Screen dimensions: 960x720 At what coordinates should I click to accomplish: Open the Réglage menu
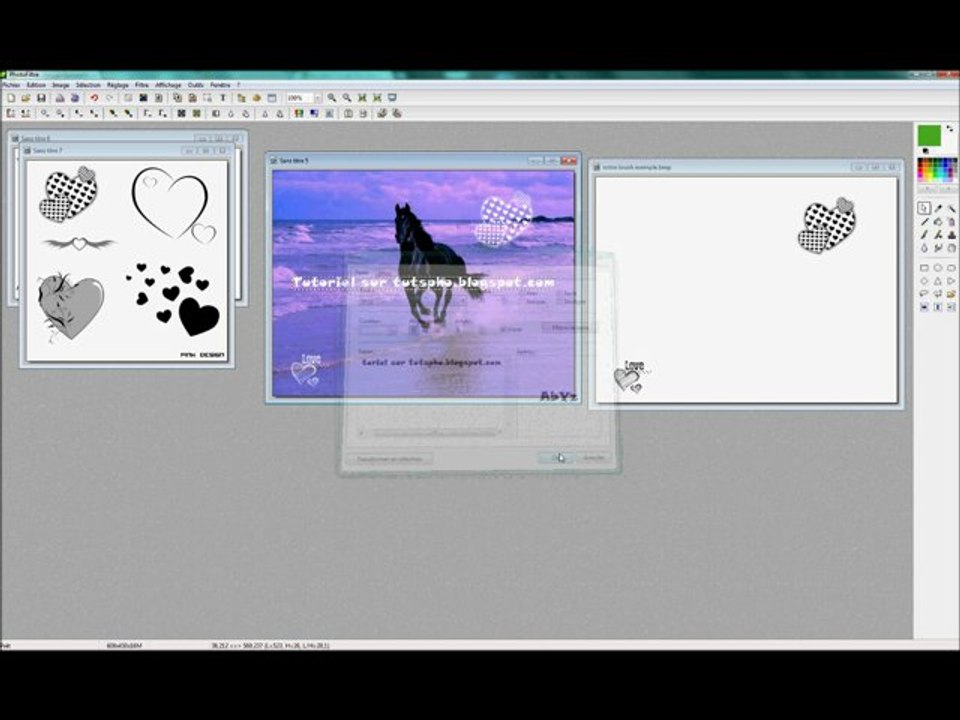[118, 85]
